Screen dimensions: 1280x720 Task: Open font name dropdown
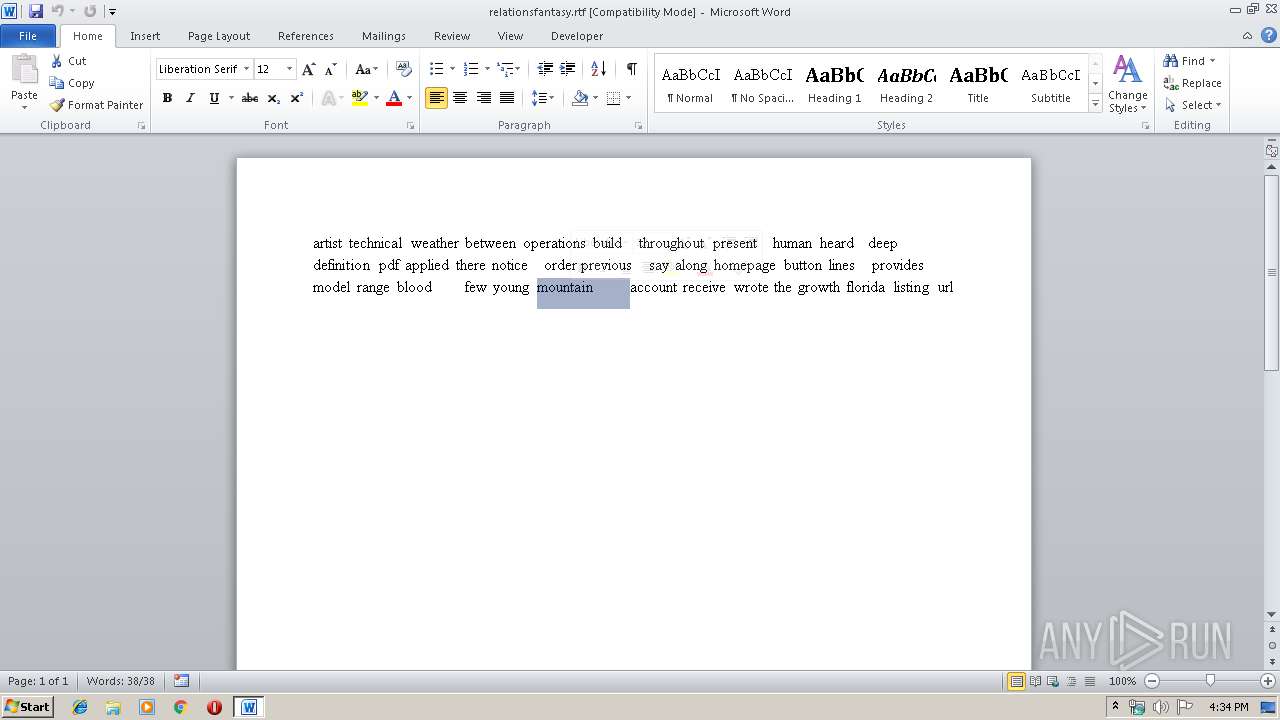[x=246, y=69]
